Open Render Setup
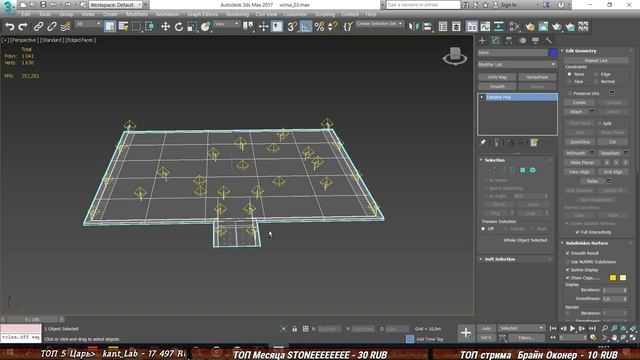The width and height of the screenshot is (640, 360). point(543,27)
